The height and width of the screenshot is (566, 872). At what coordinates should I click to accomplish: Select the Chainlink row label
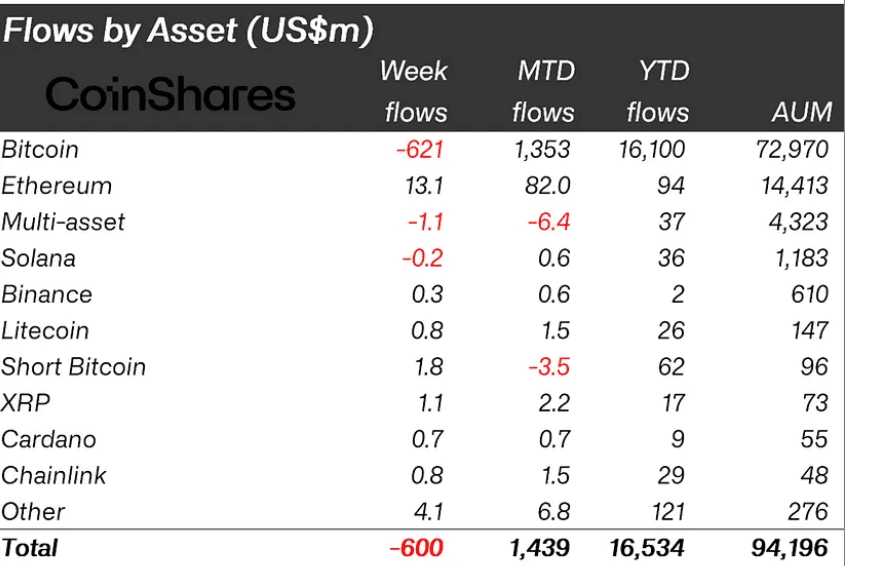tap(54, 475)
